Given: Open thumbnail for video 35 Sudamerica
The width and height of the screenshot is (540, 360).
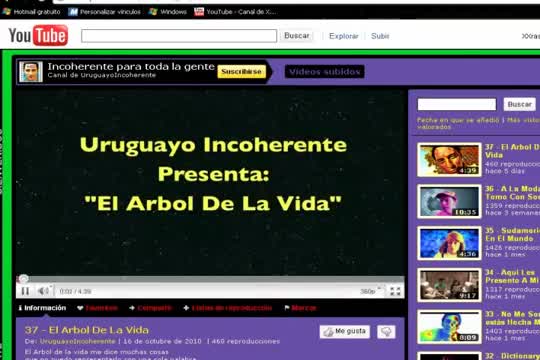Looking at the screenshot, I should tap(449, 243).
